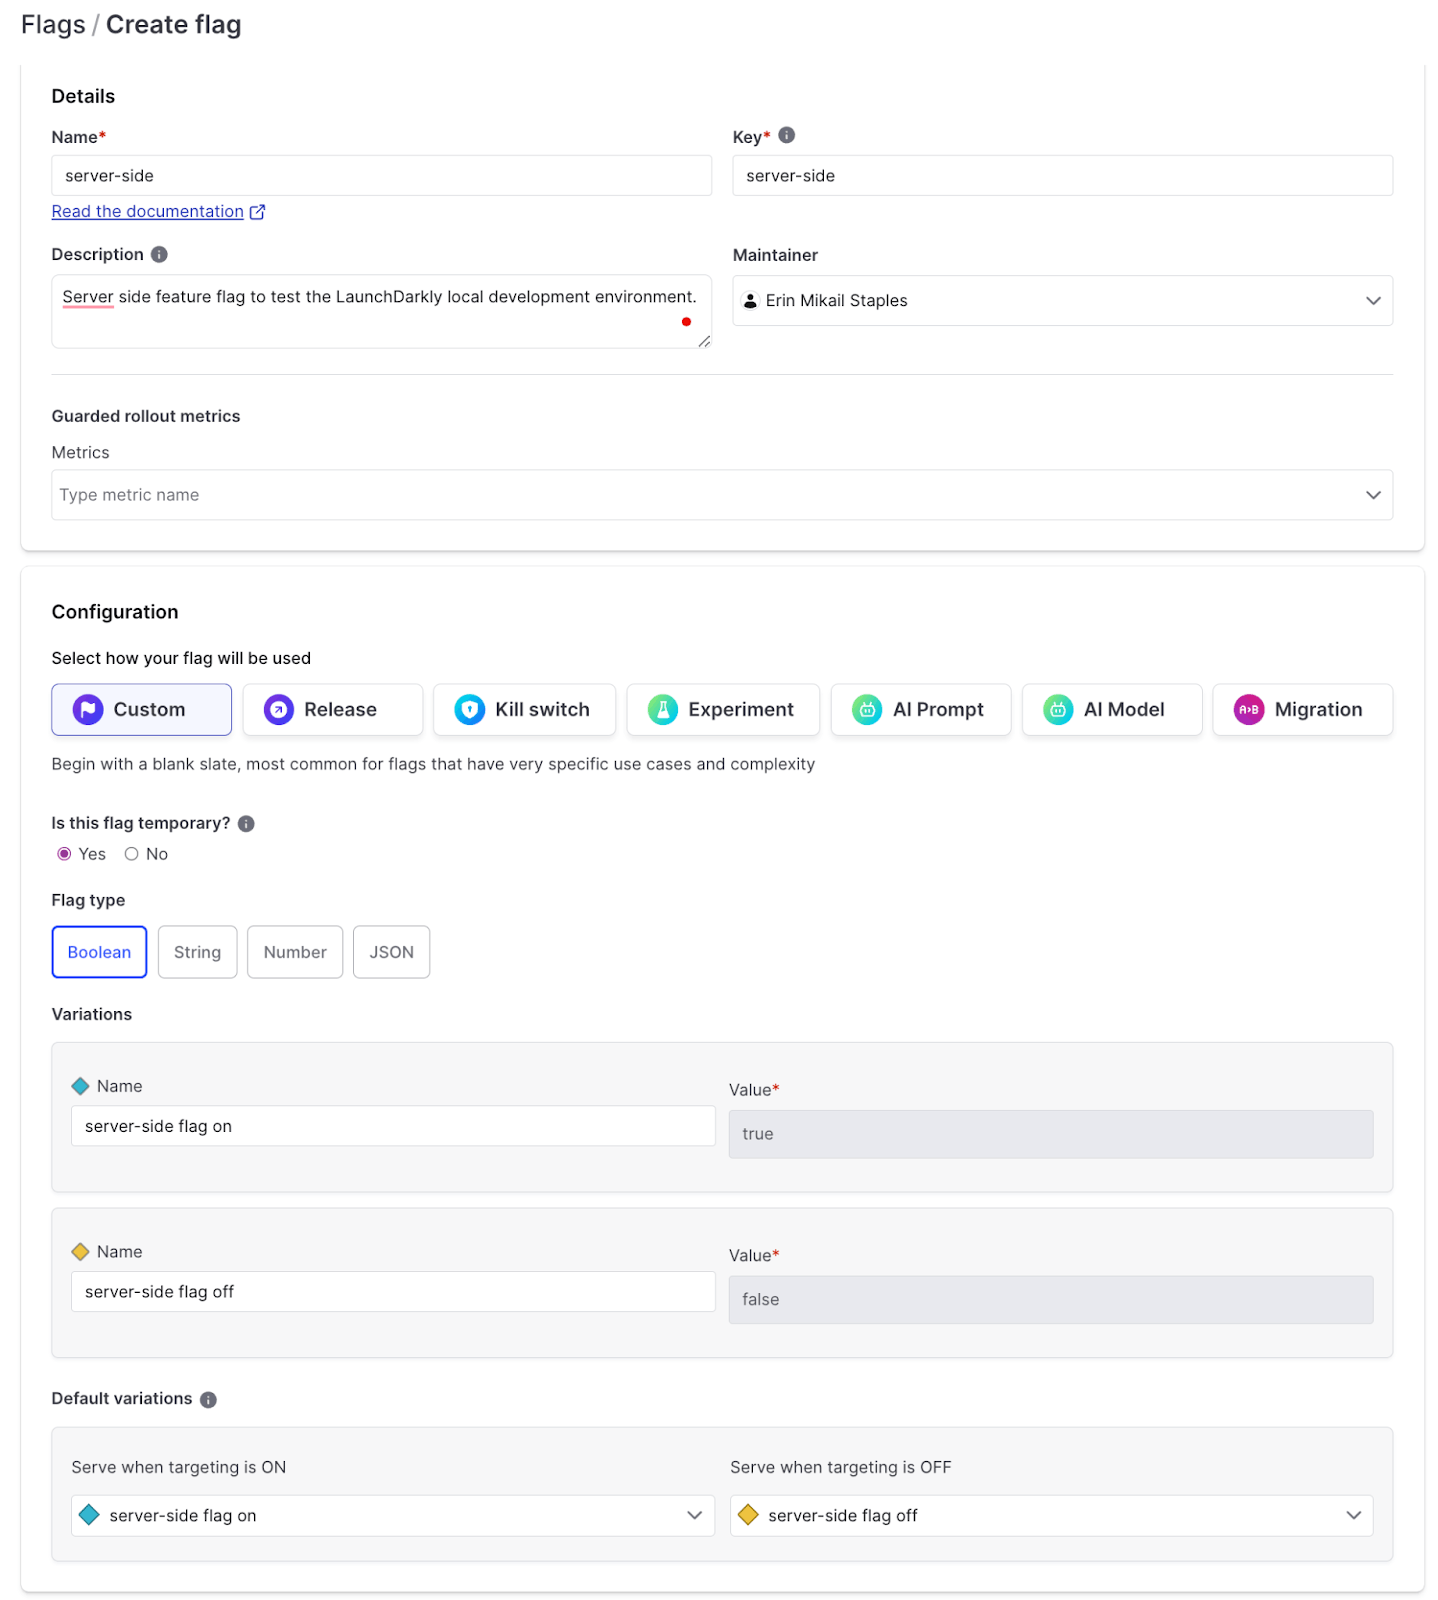Click the Experiment flask icon
Viewport: 1438px width, 1600px height.
tap(662, 709)
